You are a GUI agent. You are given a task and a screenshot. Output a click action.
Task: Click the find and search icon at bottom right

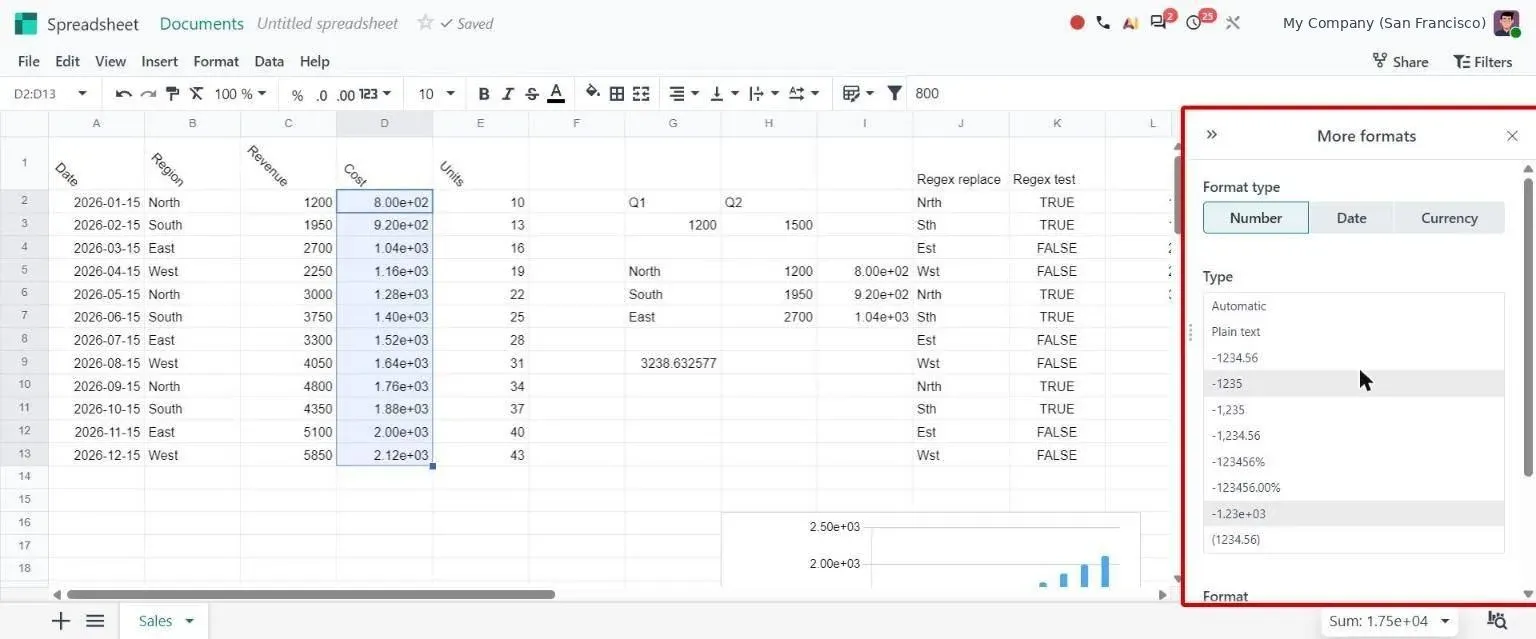coord(1497,621)
